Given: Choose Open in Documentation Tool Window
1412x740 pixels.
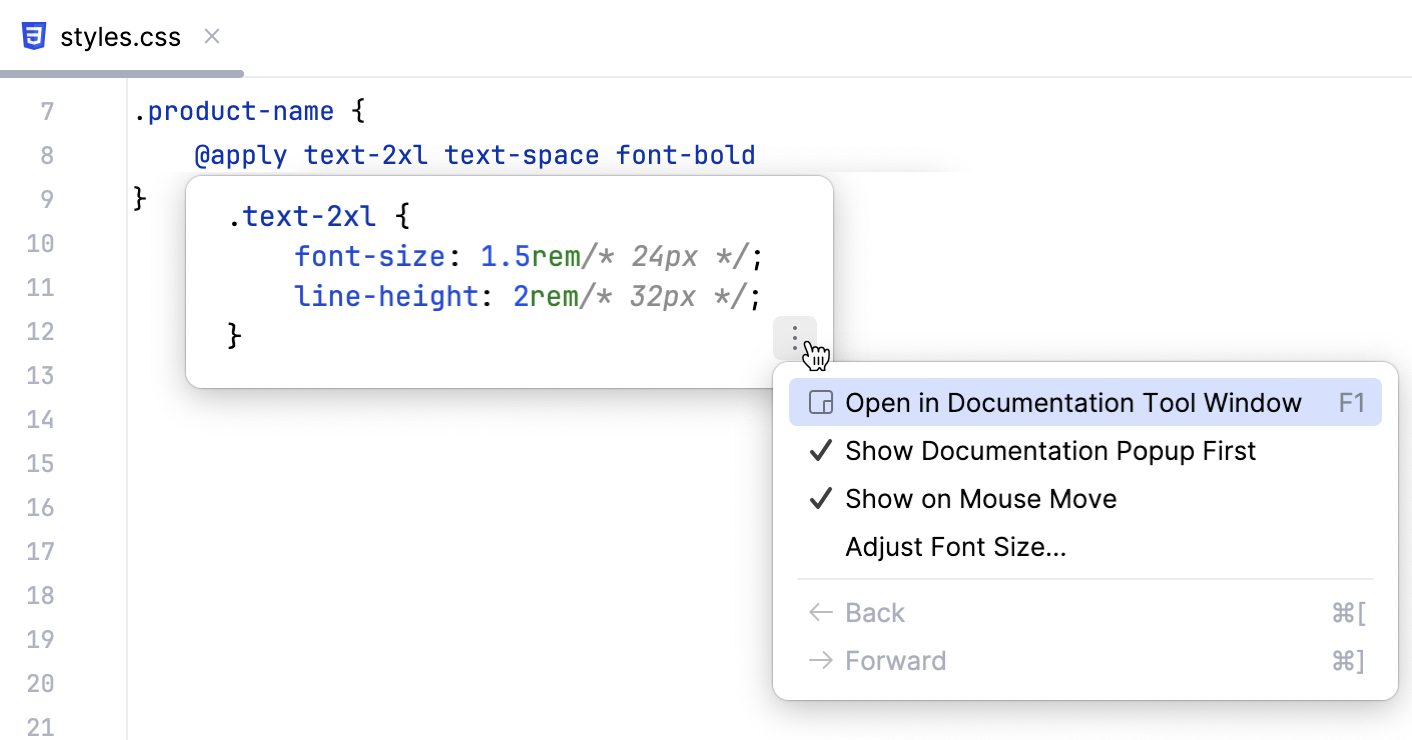Looking at the screenshot, I should pos(1085,403).
